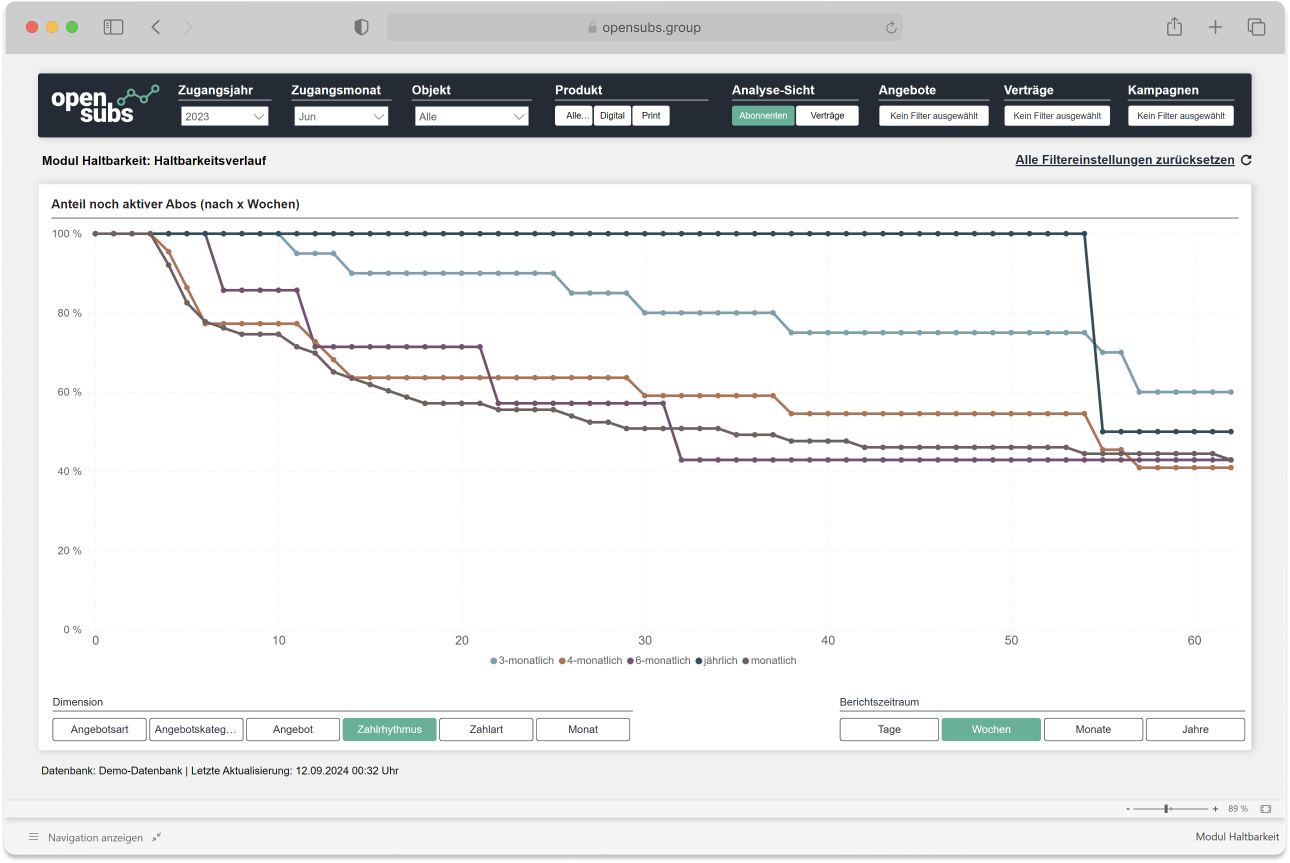Show the tab overview icon
The image size is (1290, 863).
coord(1256,27)
